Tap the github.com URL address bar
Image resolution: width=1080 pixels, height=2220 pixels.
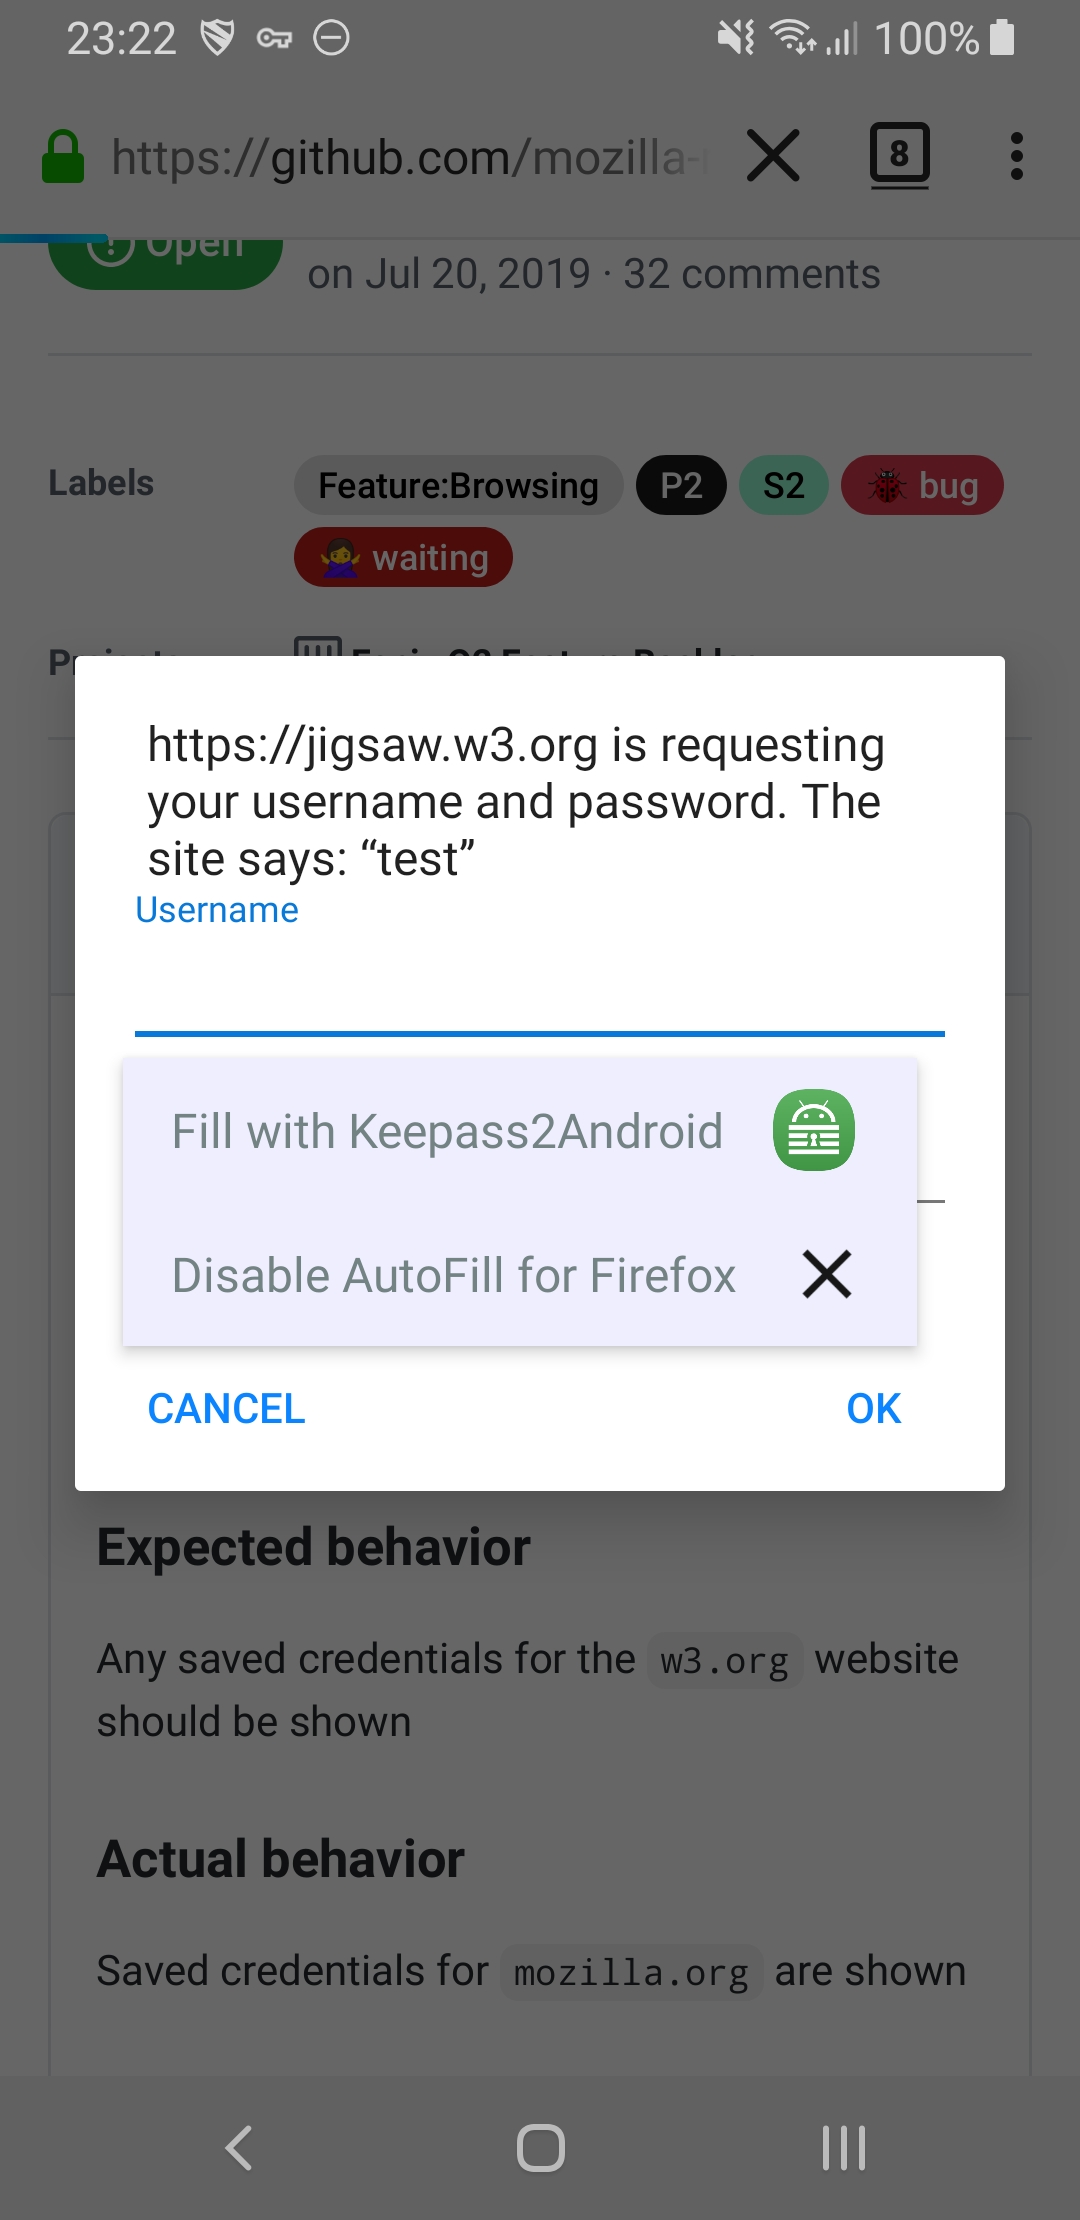tap(410, 157)
